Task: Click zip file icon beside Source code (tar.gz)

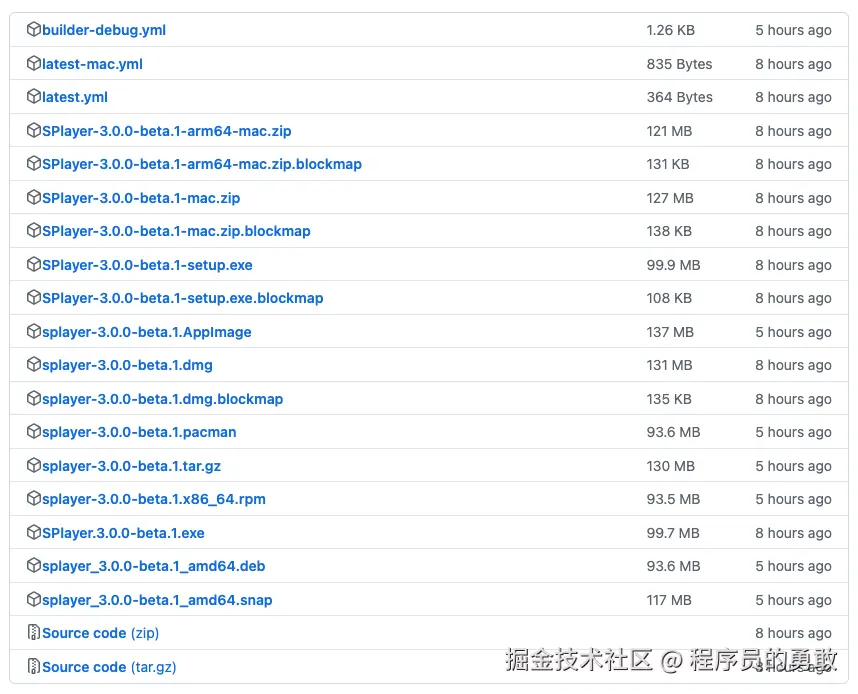Action: (x=34, y=666)
